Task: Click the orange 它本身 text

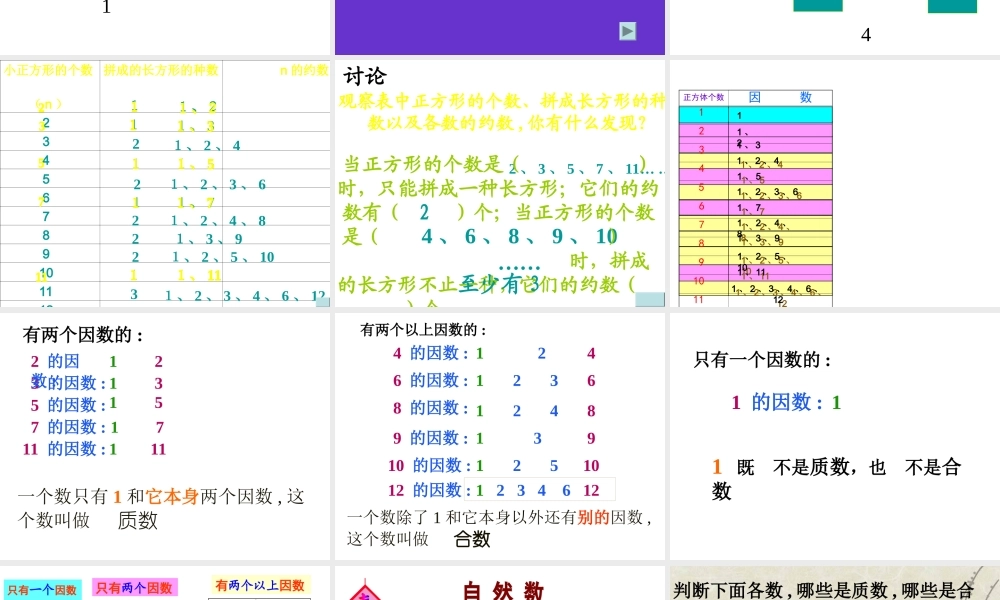Action: tap(172, 497)
